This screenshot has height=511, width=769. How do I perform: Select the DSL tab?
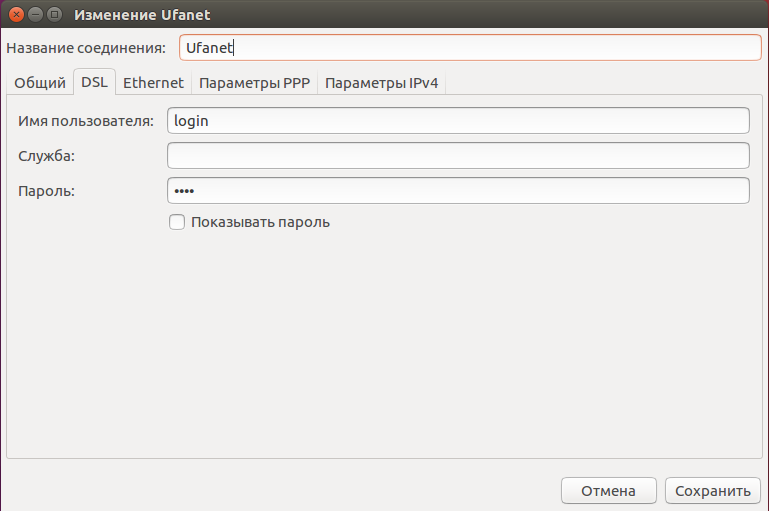pos(94,81)
